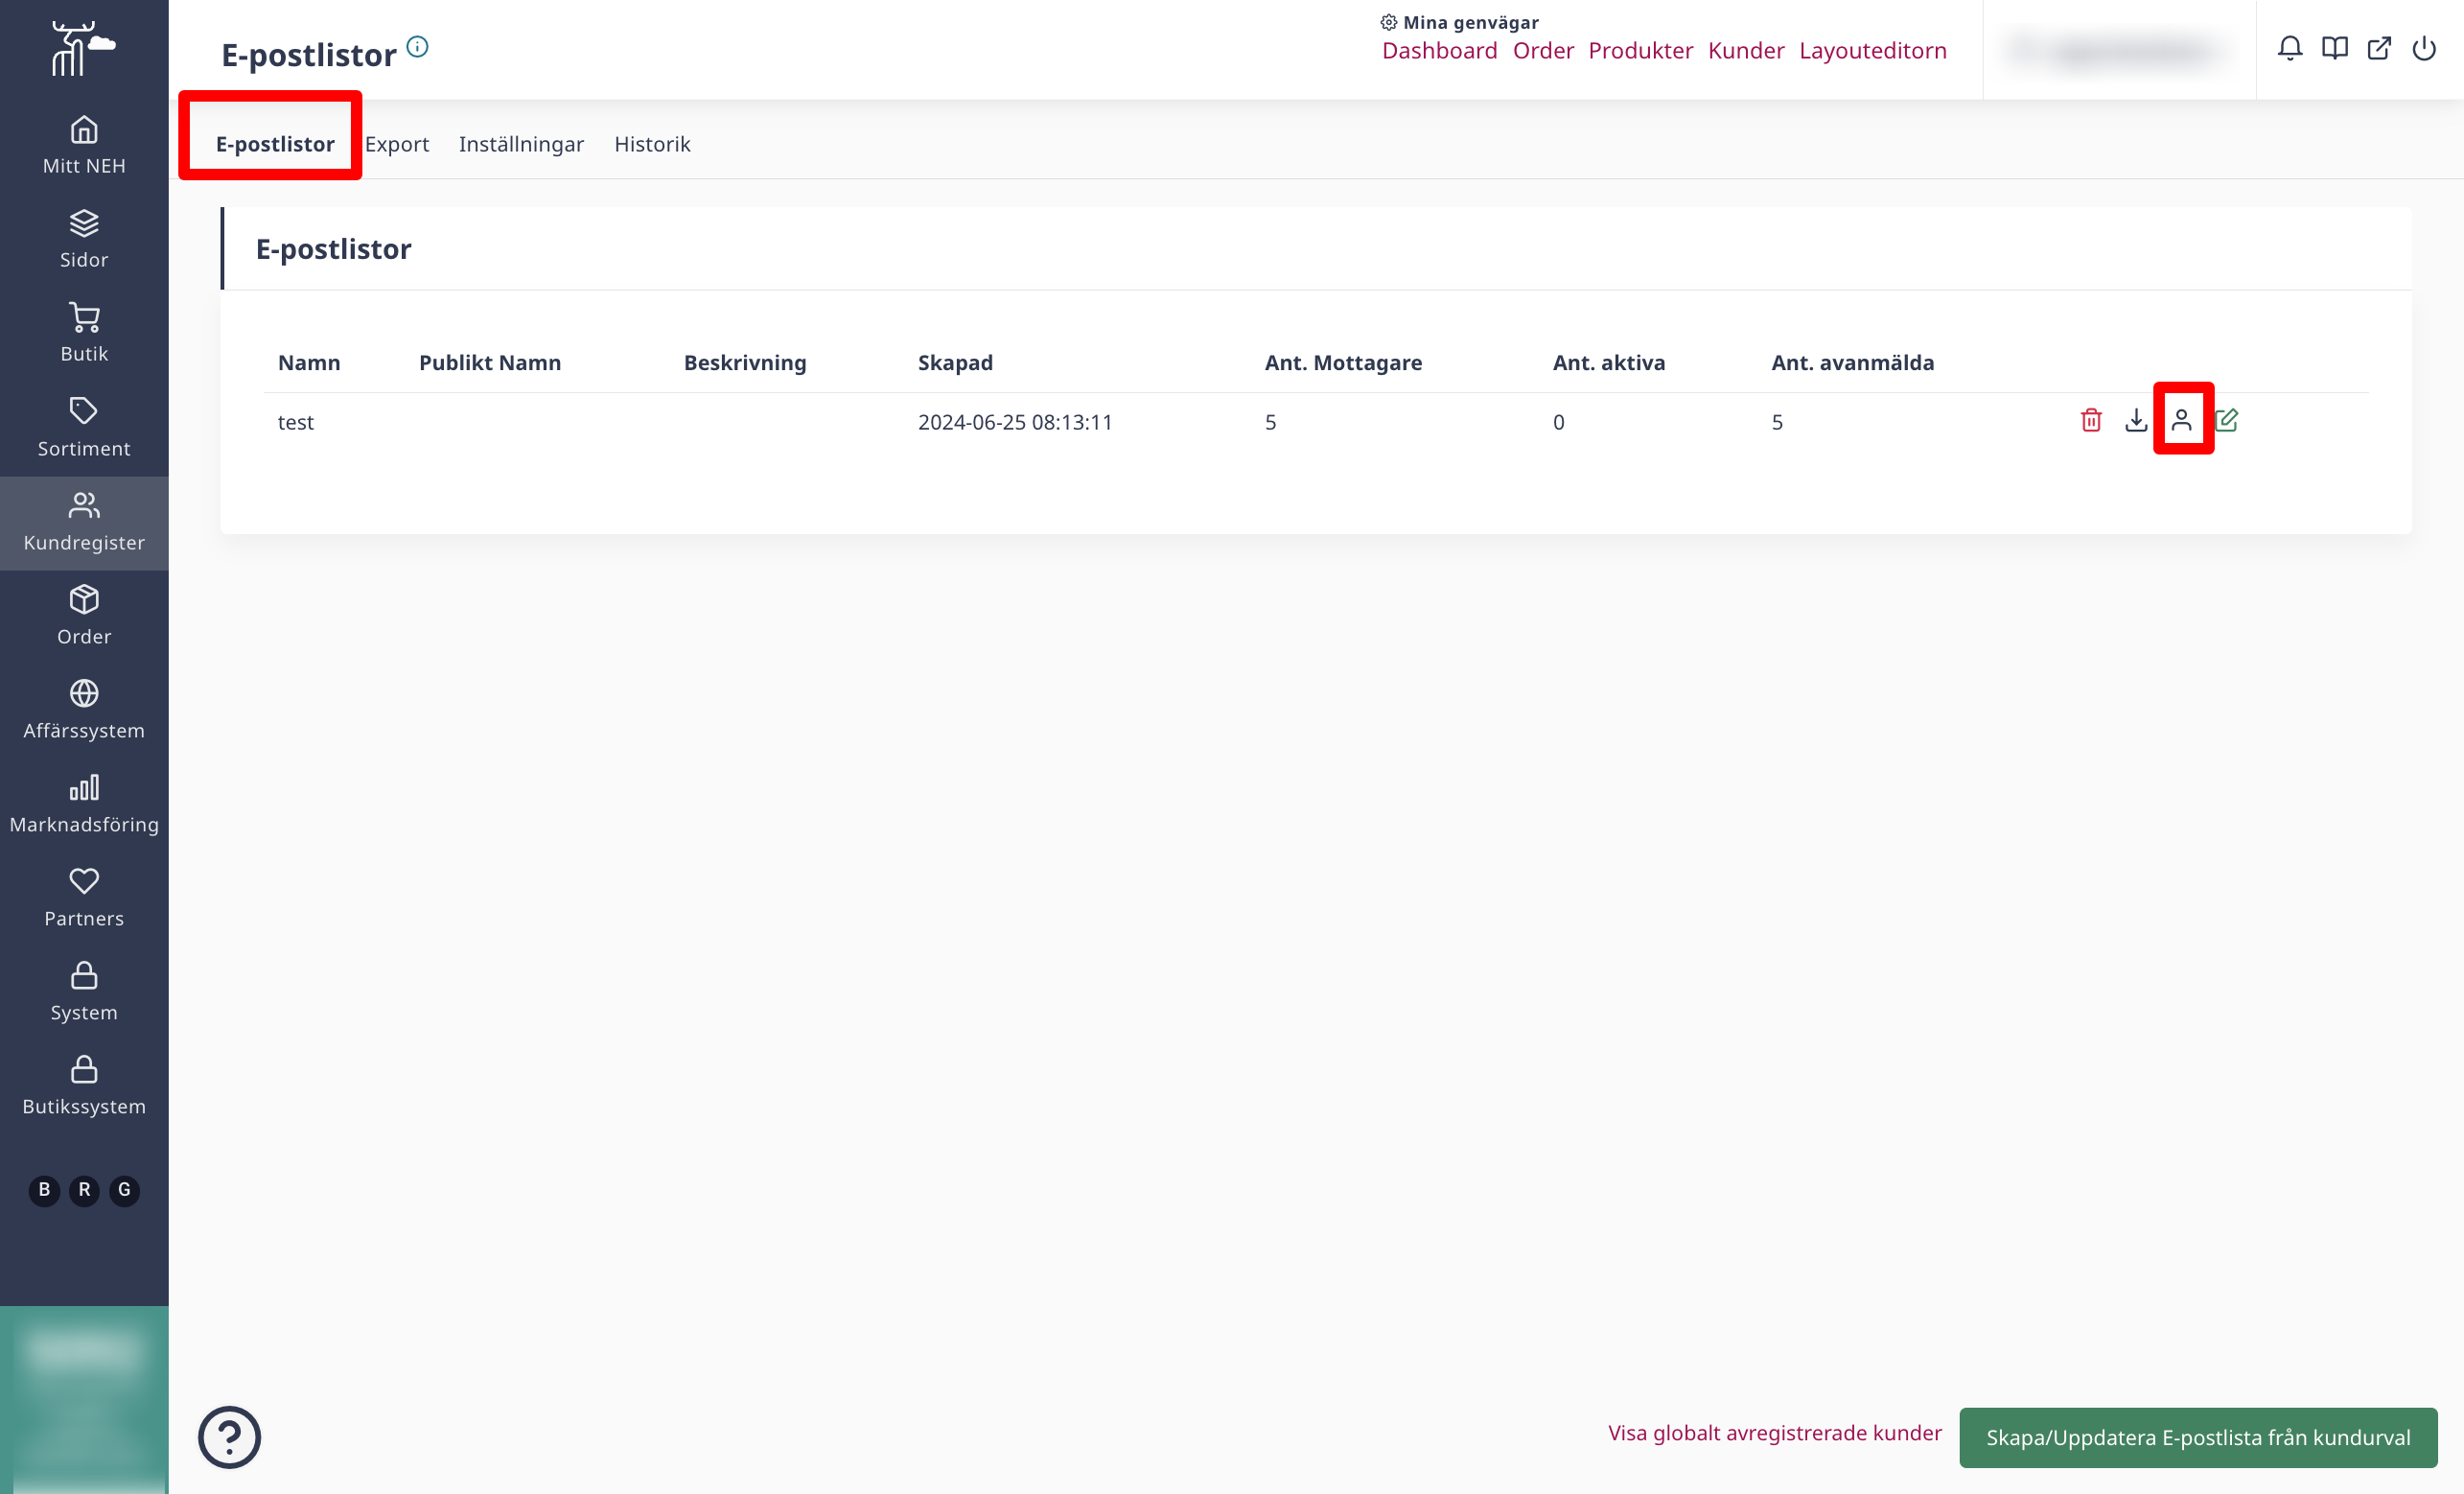
Task: Click the Namn column header
Action: click(x=309, y=362)
